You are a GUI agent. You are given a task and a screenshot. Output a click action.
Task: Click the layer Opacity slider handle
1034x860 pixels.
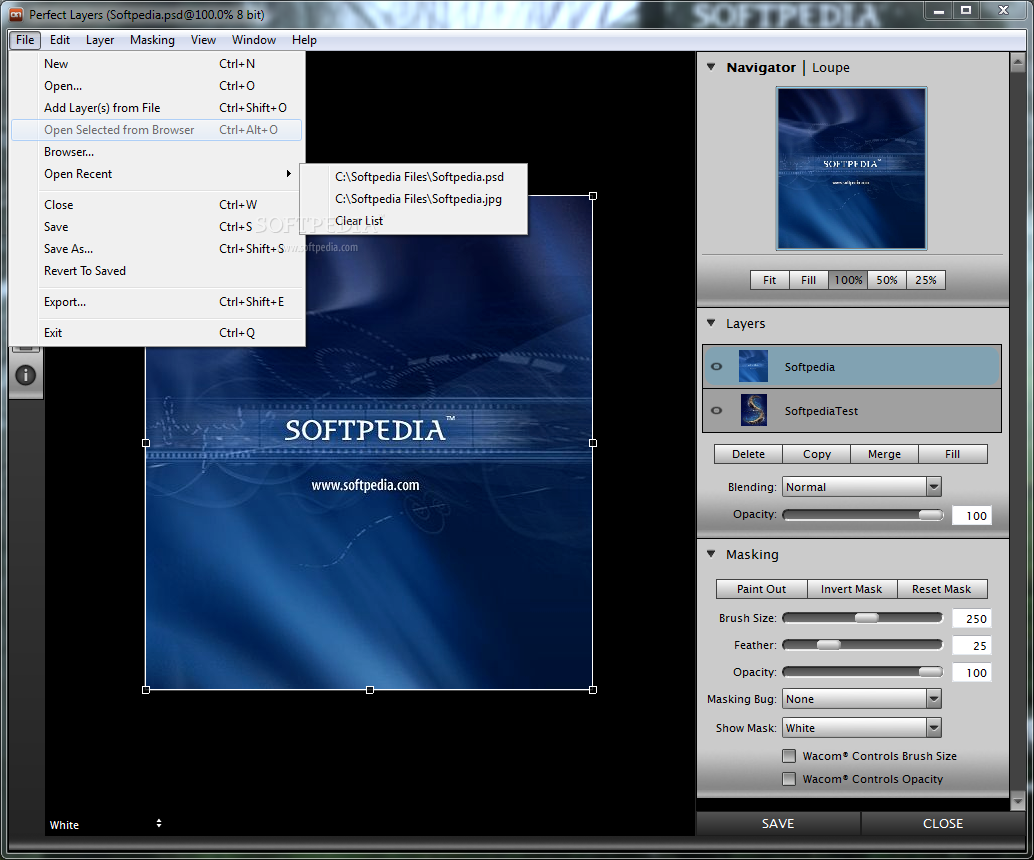930,514
